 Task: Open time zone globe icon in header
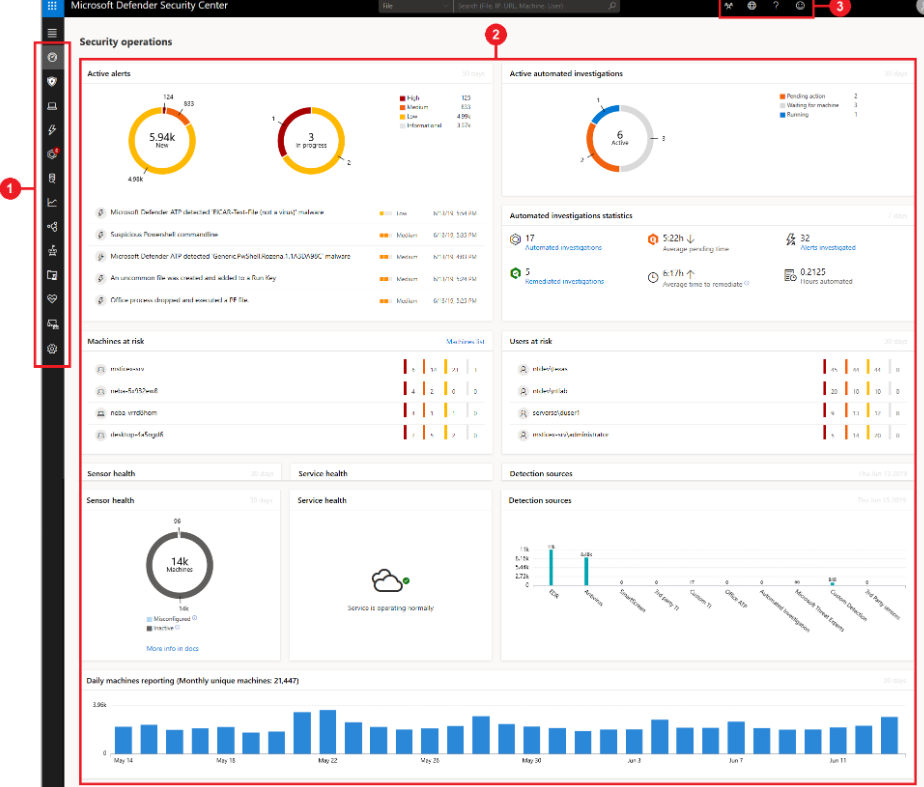(x=752, y=6)
